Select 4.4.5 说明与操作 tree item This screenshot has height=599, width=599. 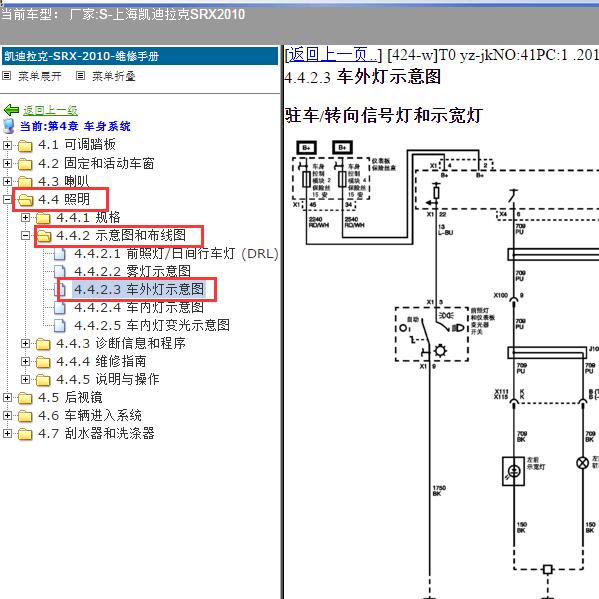pos(108,379)
